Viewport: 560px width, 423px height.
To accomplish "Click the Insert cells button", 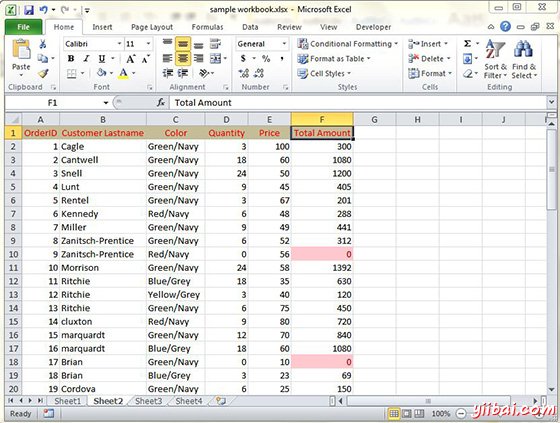I will [x=428, y=44].
